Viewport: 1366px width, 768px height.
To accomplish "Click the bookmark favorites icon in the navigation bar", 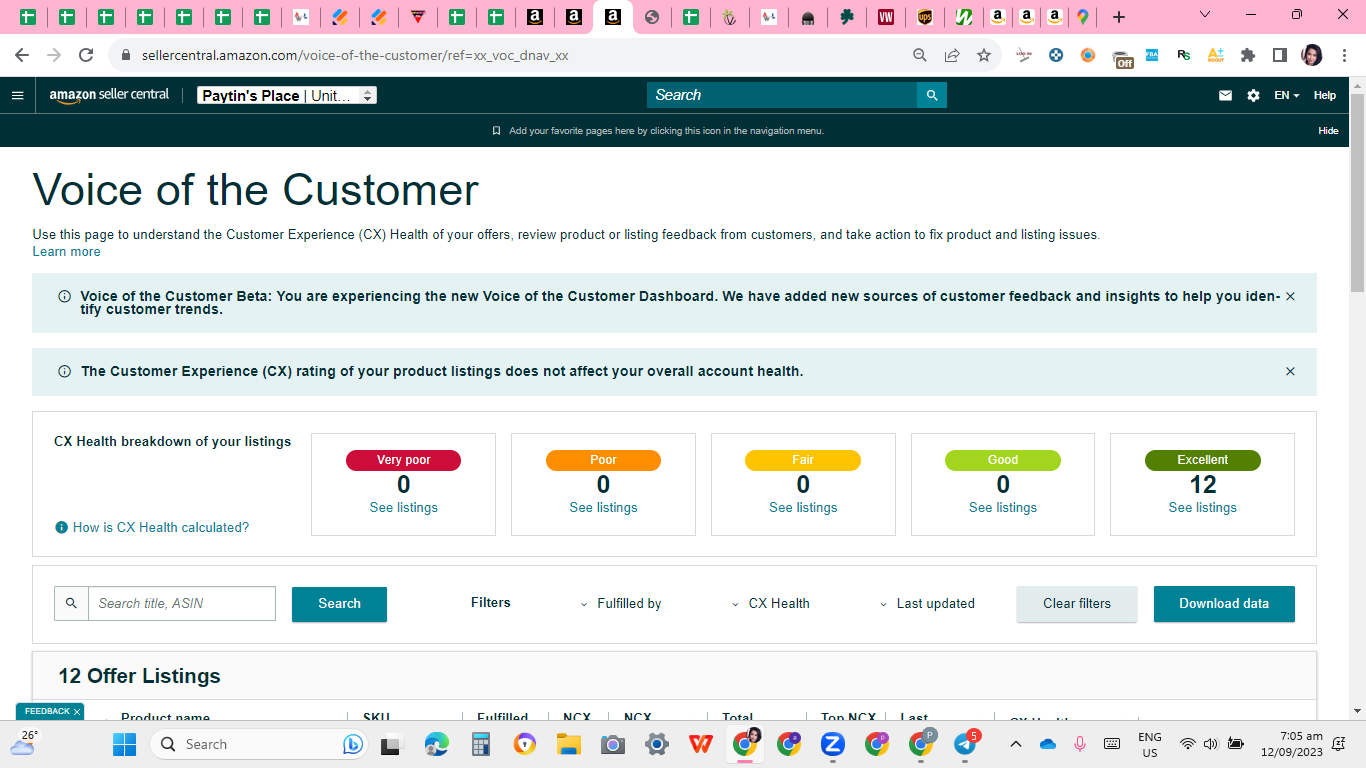I will [496, 131].
